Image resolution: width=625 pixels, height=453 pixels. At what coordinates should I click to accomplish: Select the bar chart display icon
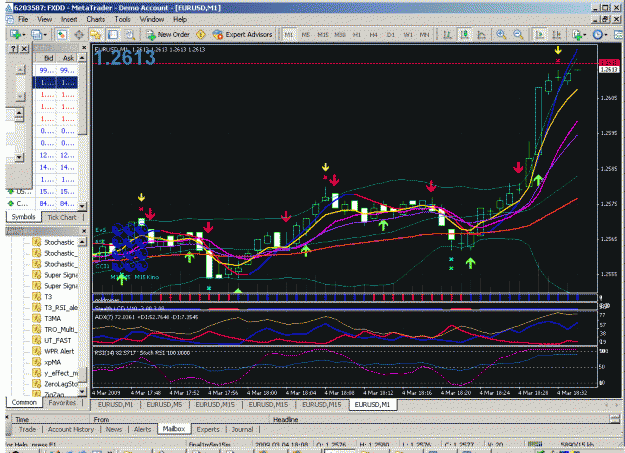coord(448,35)
